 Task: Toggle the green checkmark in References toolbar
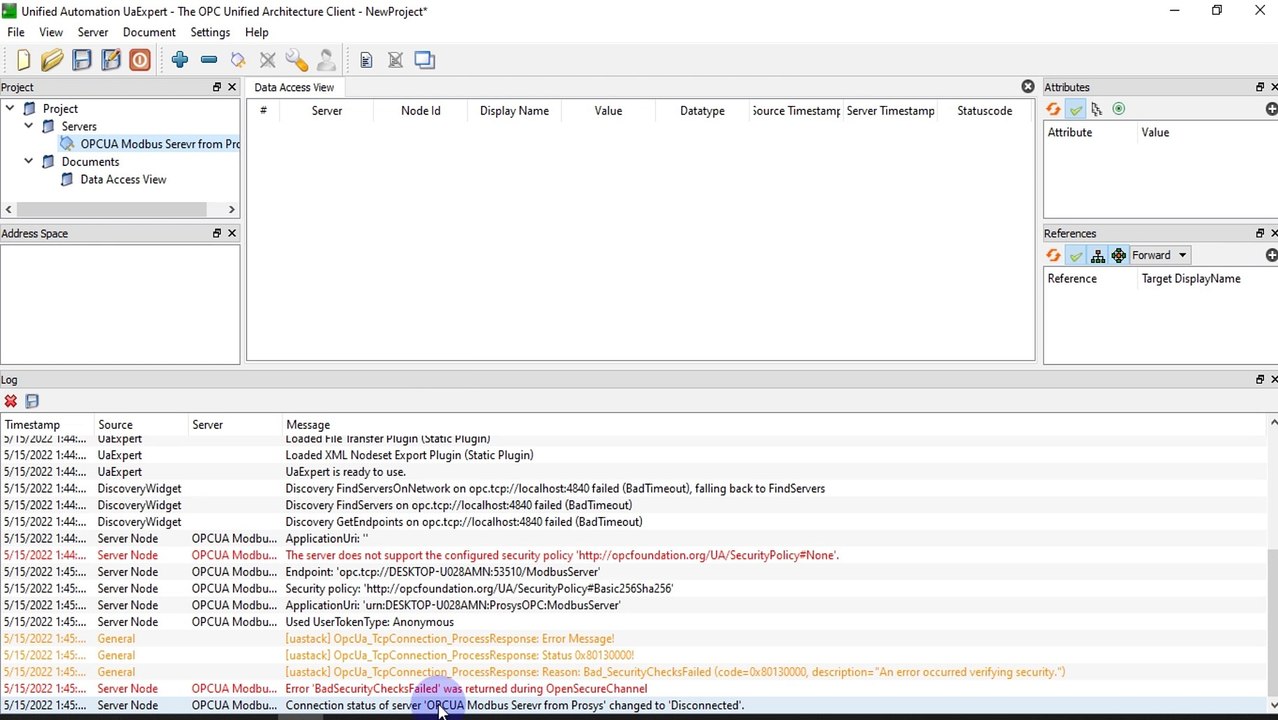[1075, 255]
